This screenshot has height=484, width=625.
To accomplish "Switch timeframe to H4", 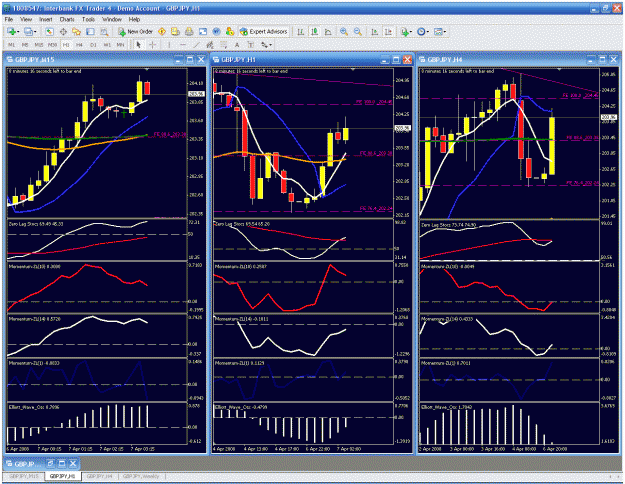I will click(79, 45).
